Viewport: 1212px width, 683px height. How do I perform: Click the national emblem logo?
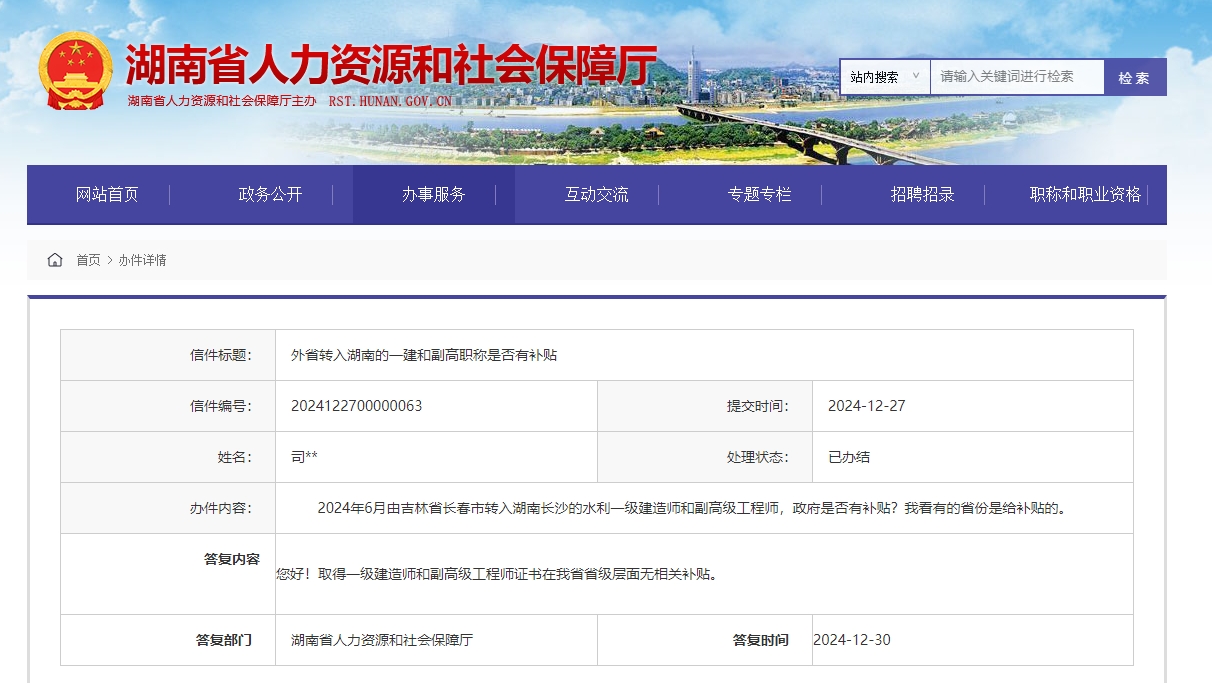click(76, 70)
